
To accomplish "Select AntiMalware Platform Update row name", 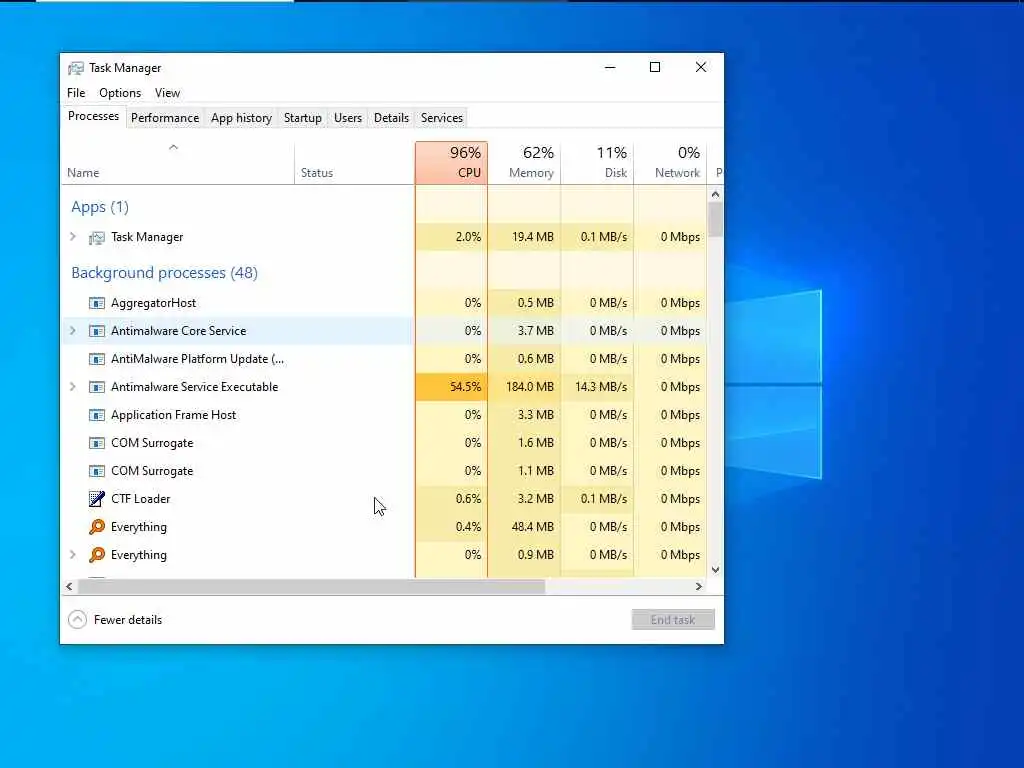I will [197, 359].
